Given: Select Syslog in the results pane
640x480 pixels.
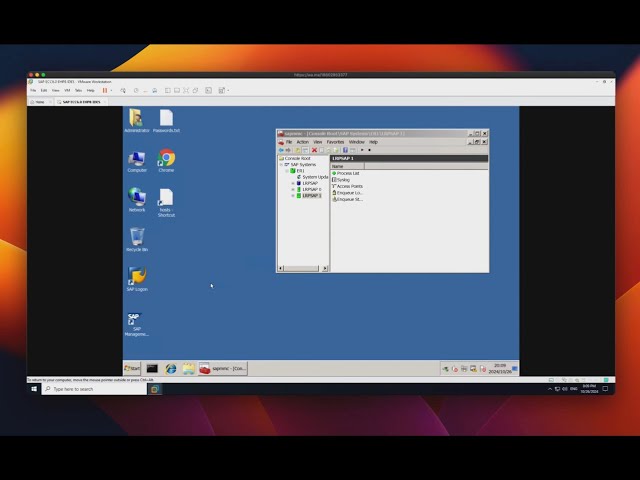Looking at the screenshot, I should point(343,180).
